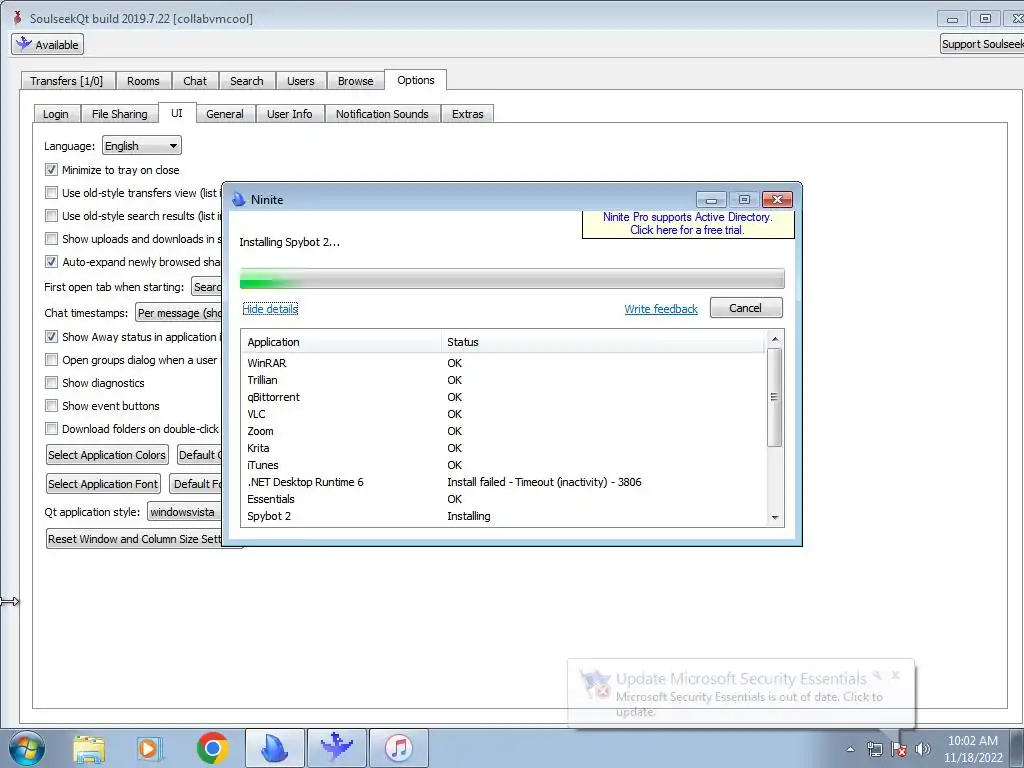The width and height of the screenshot is (1024, 768).
Task: Launch Windows Media Player from taskbar
Action: pos(150,748)
